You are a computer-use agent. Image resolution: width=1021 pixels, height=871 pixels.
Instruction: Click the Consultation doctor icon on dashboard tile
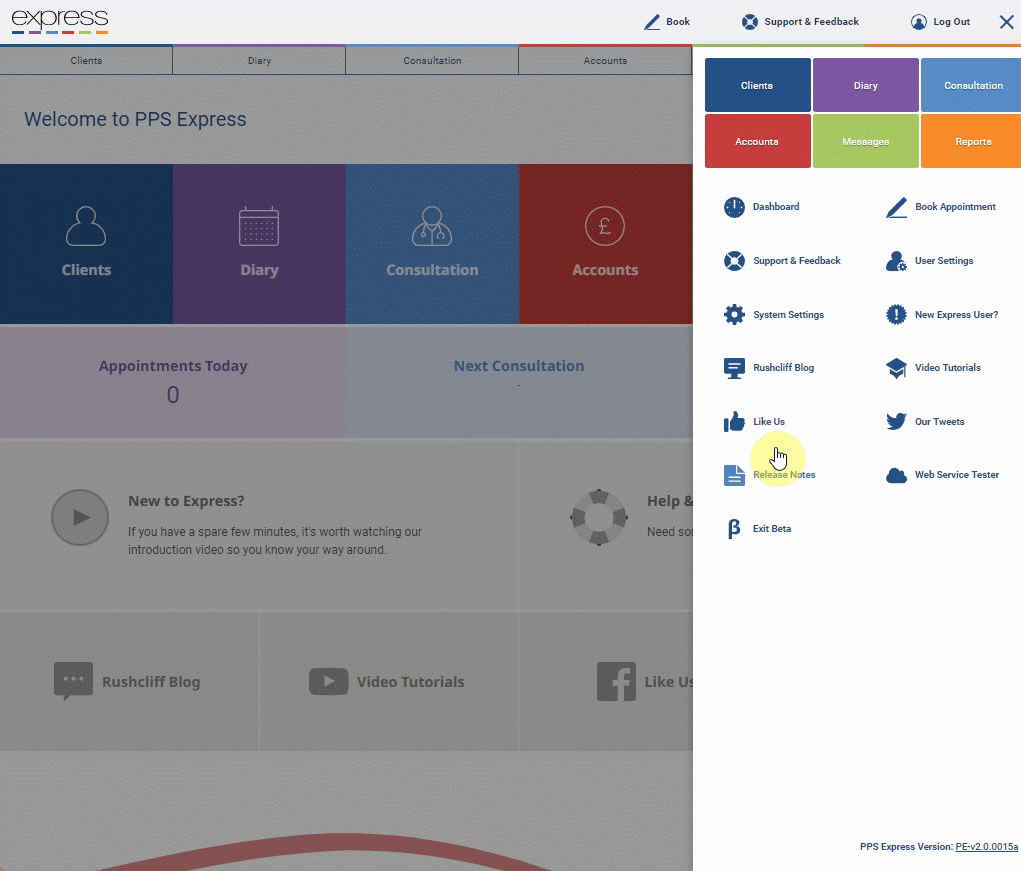coord(432,226)
